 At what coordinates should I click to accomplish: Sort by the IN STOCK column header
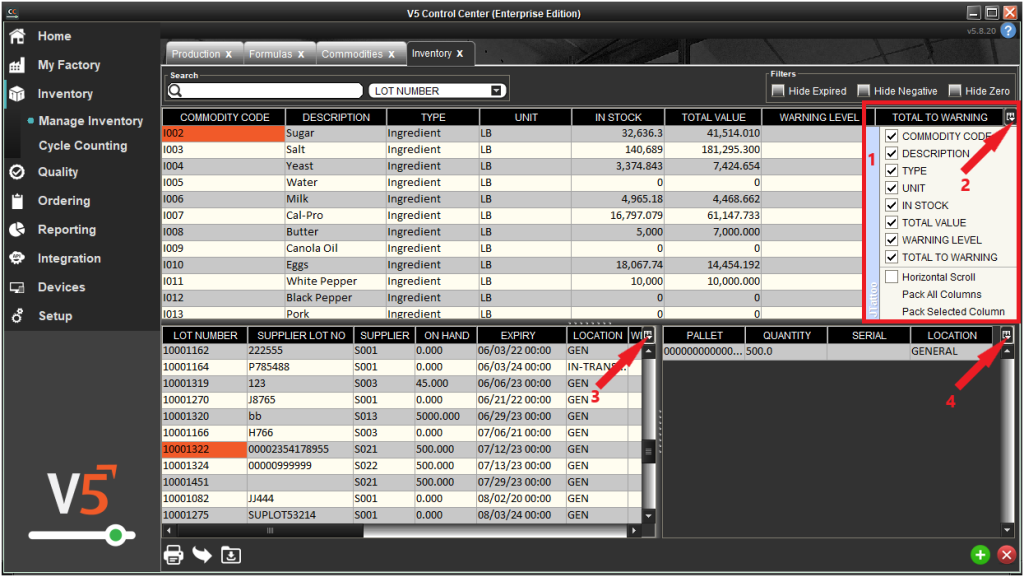point(618,117)
